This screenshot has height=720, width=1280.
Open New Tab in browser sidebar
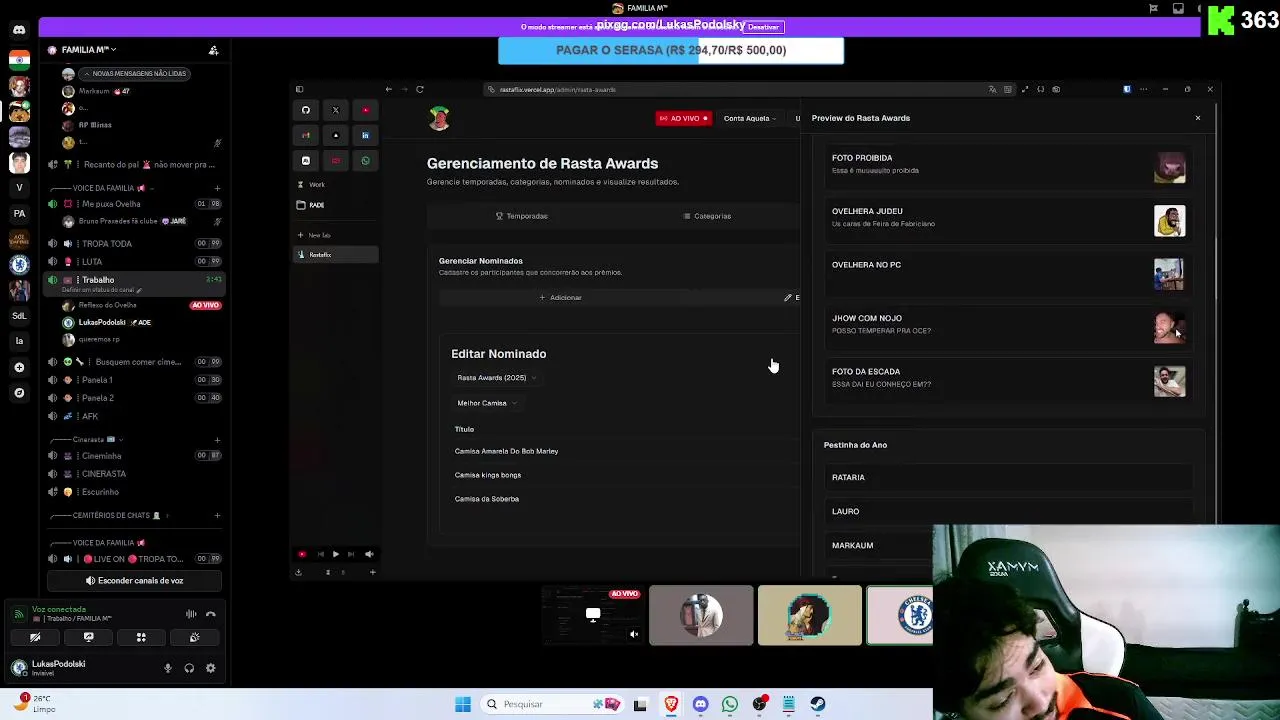click(x=315, y=235)
